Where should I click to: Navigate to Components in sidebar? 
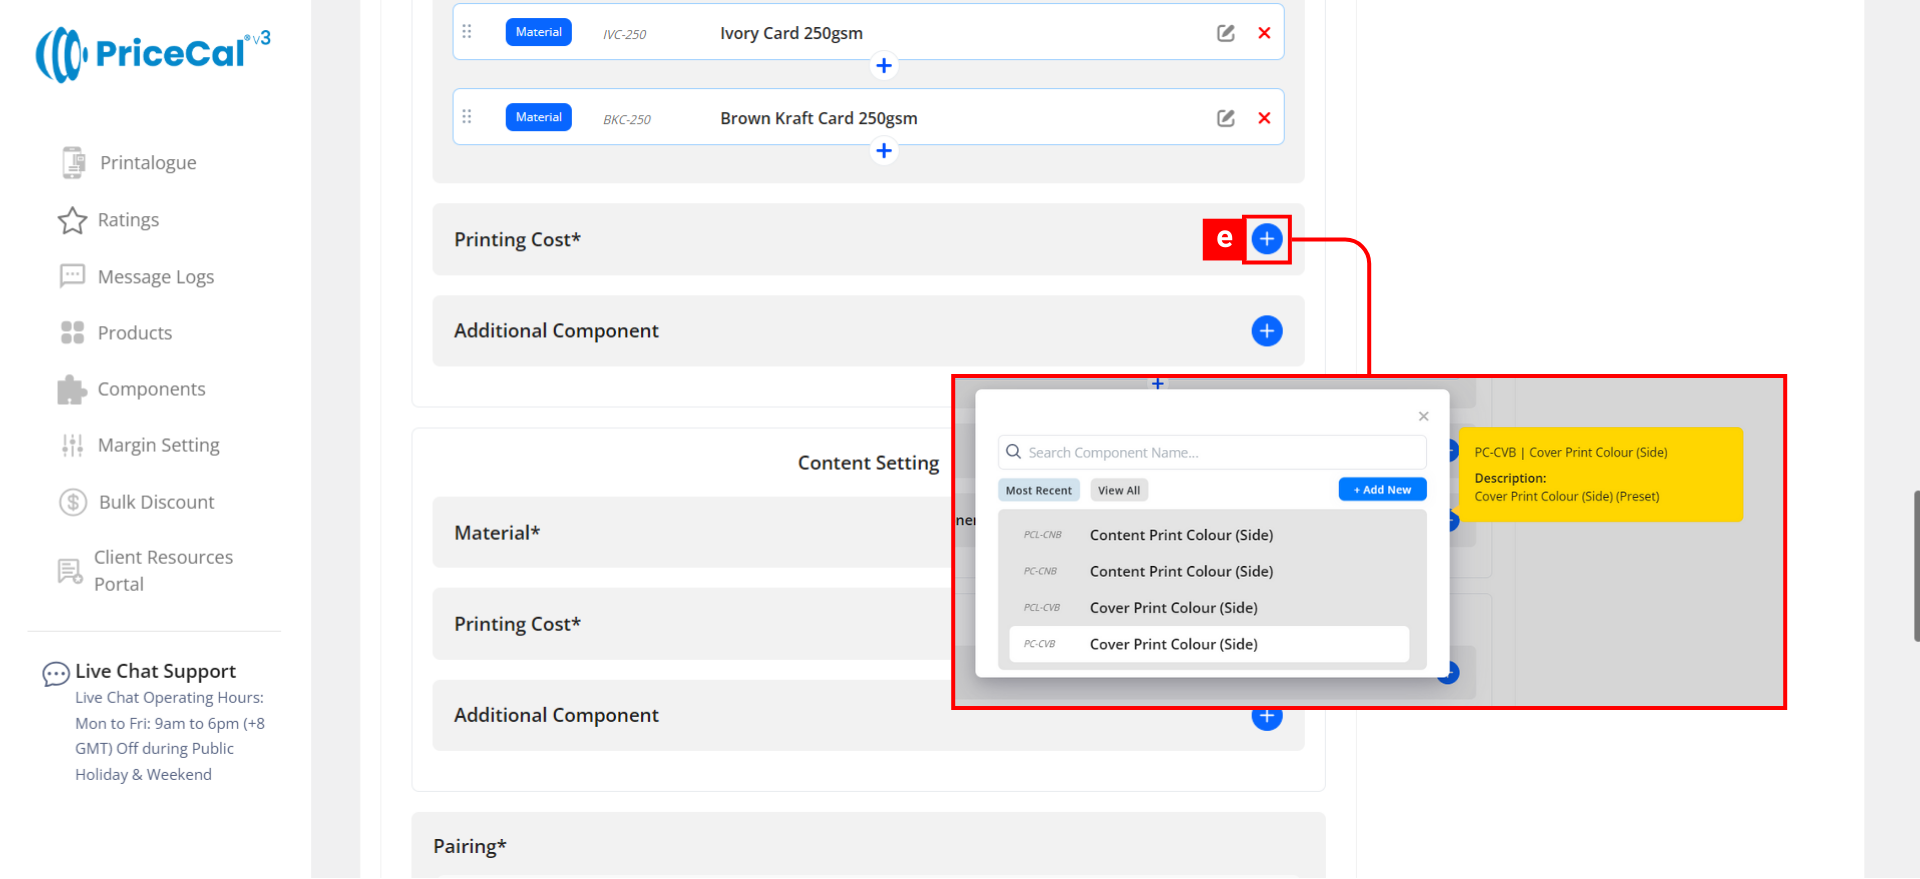tap(151, 389)
